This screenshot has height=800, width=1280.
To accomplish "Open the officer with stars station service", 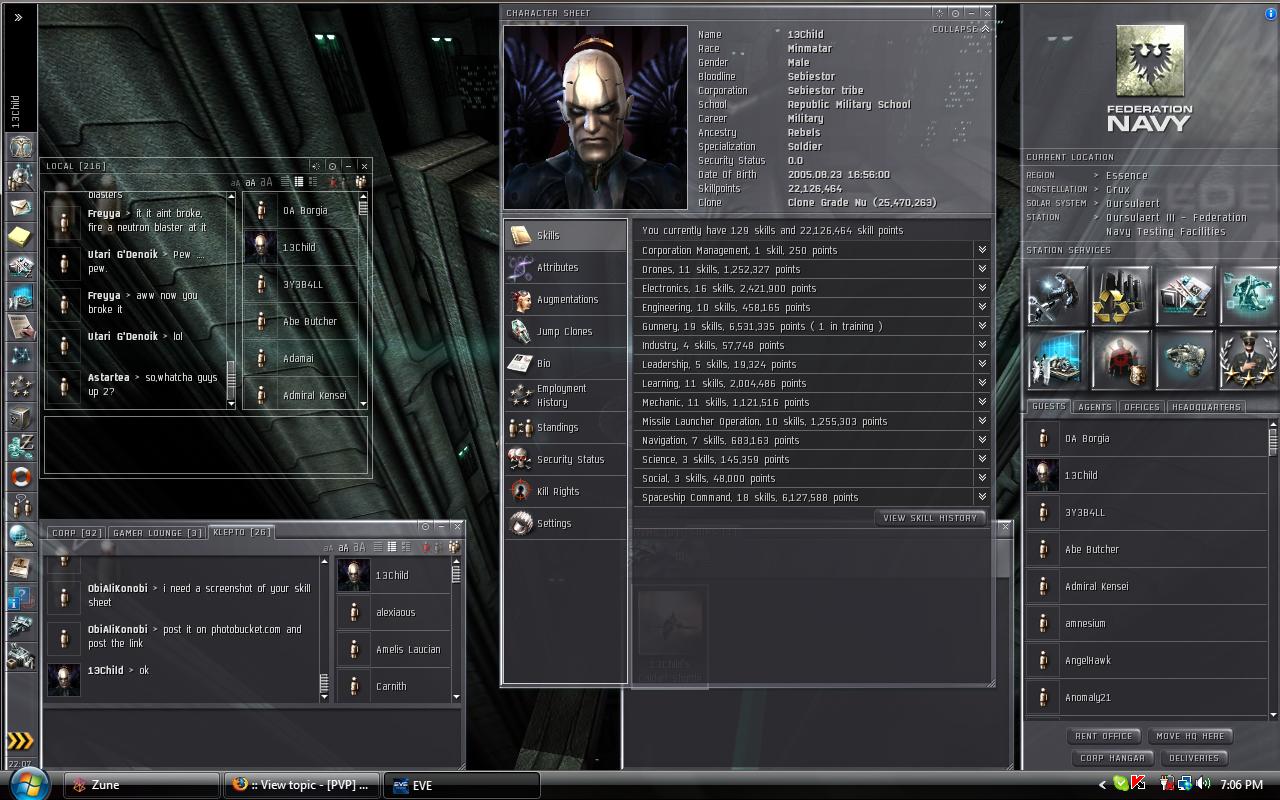I will click(x=1249, y=359).
